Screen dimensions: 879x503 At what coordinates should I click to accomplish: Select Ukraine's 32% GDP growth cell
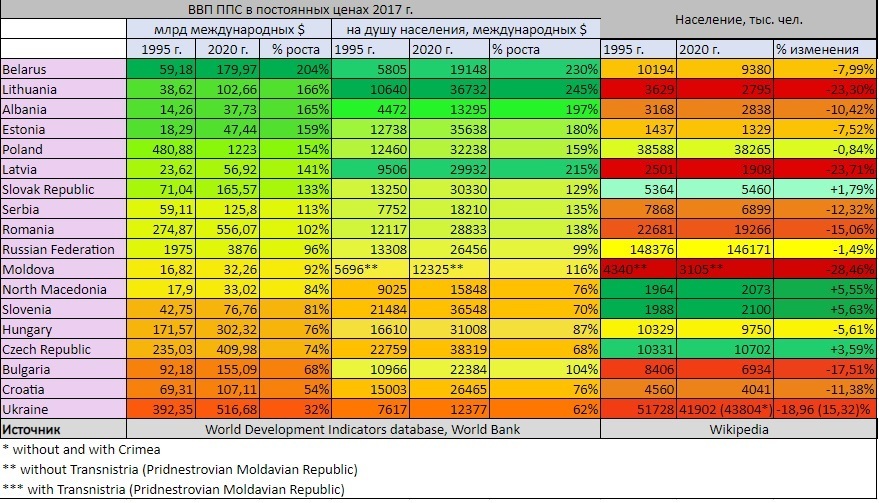click(x=294, y=411)
